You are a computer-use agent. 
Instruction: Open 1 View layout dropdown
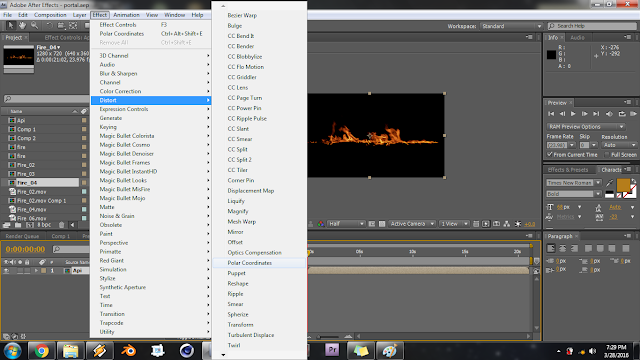[x=453, y=224]
